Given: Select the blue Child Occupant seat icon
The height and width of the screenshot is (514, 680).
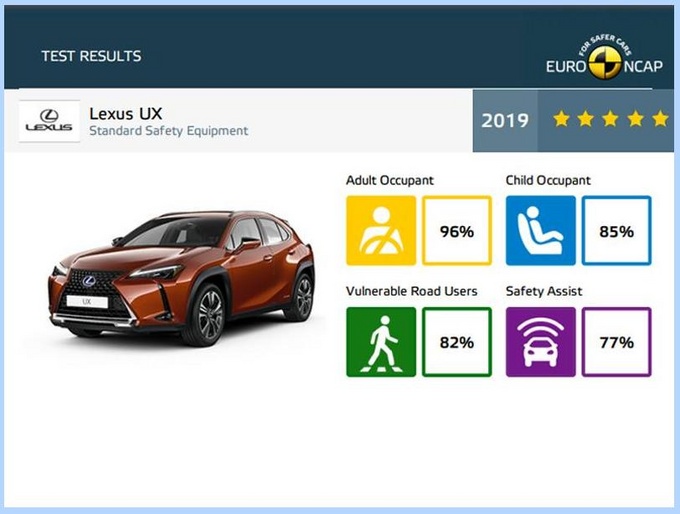Looking at the screenshot, I should point(540,230).
